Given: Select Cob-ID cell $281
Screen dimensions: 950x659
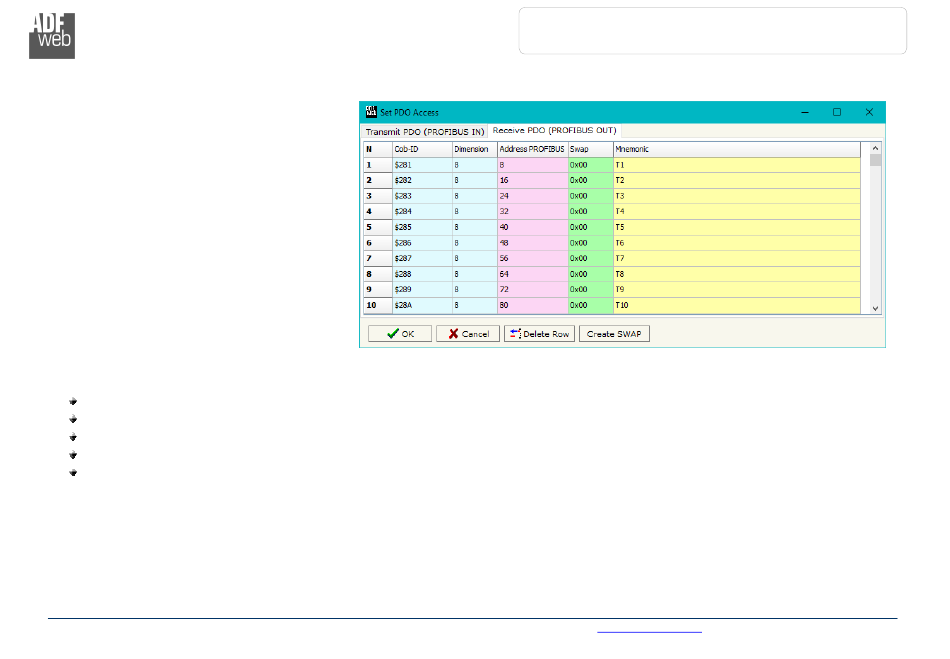Looking at the screenshot, I should pos(422,165).
